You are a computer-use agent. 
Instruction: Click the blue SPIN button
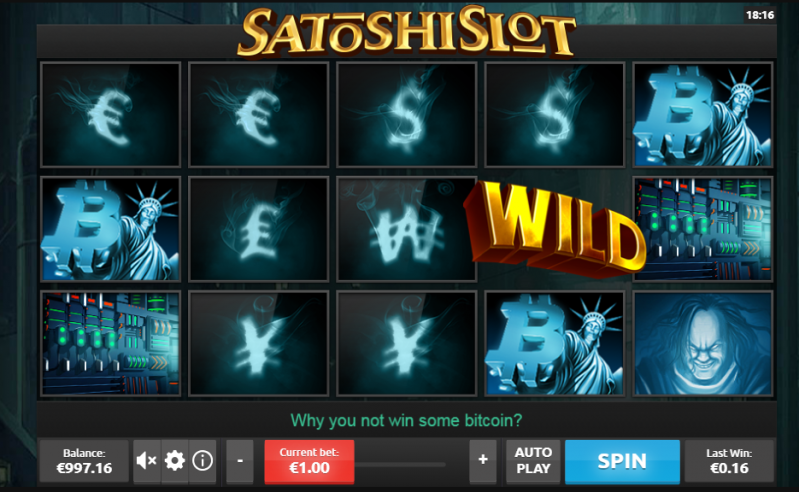pos(622,461)
